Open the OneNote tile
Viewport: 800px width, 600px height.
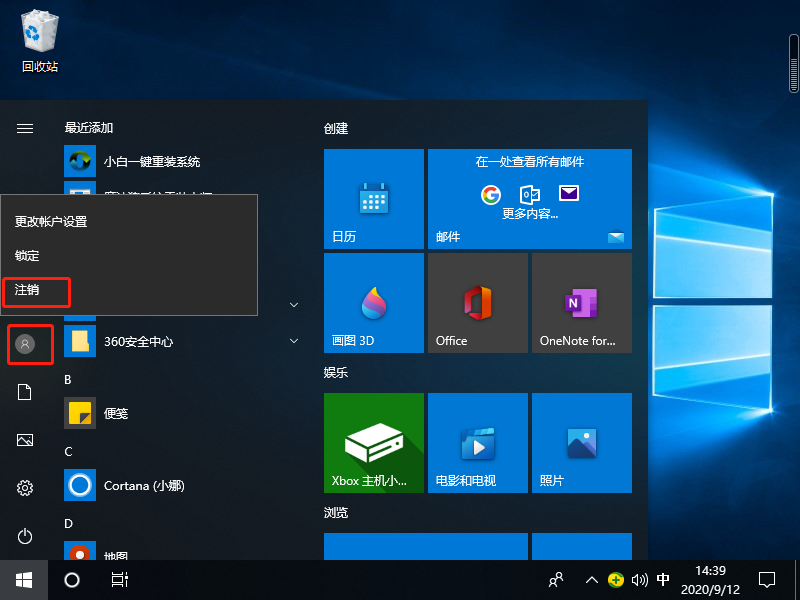[x=581, y=302]
